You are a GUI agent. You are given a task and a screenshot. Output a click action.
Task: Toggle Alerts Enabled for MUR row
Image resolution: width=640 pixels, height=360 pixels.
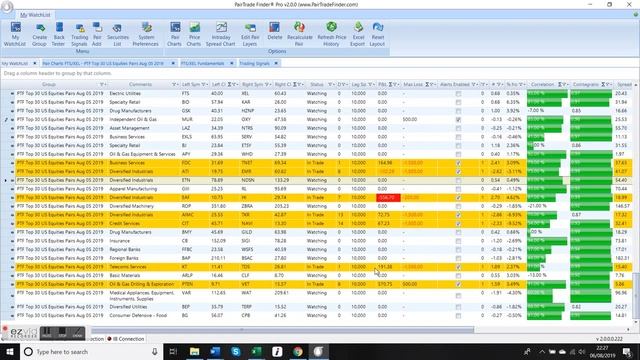pyautogui.click(x=458, y=120)
